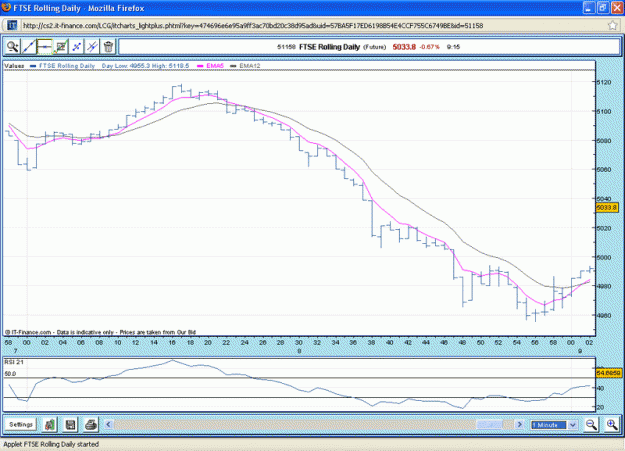
Task: Click the Firefox address bar URL
Action: click(253, 26)
